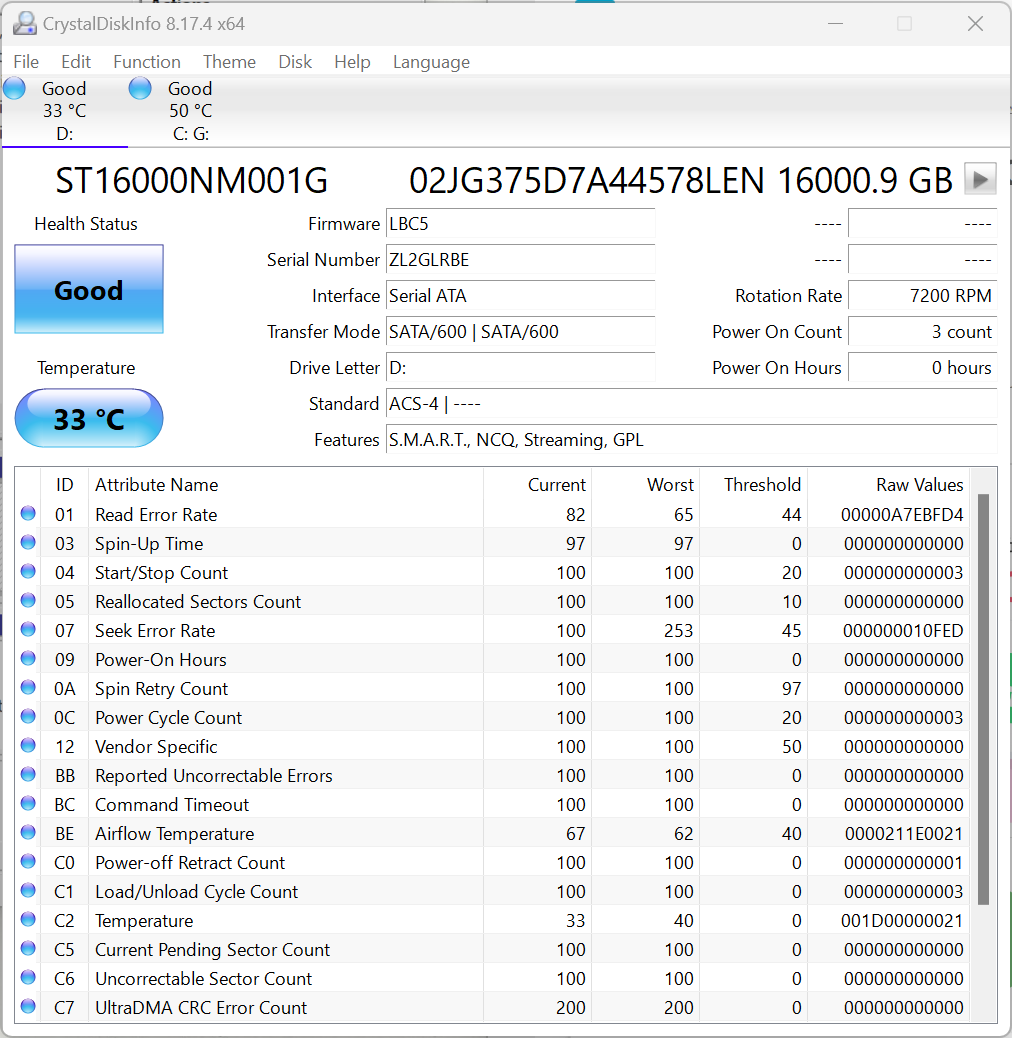Click status orb for Seek Error Rate
Screen dimensions: 1012x1038
(28, 630)
